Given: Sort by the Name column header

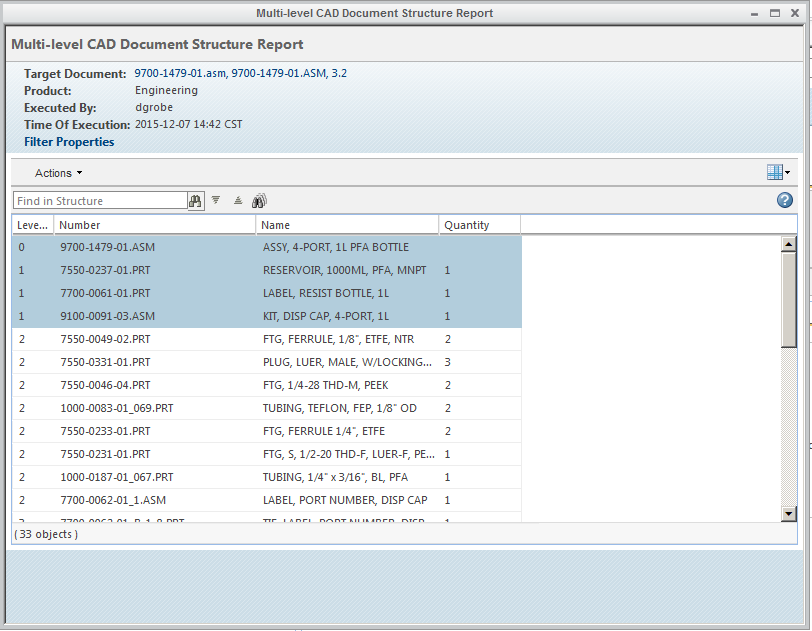Looking at the screenshot, I should (x=347, y=225).
